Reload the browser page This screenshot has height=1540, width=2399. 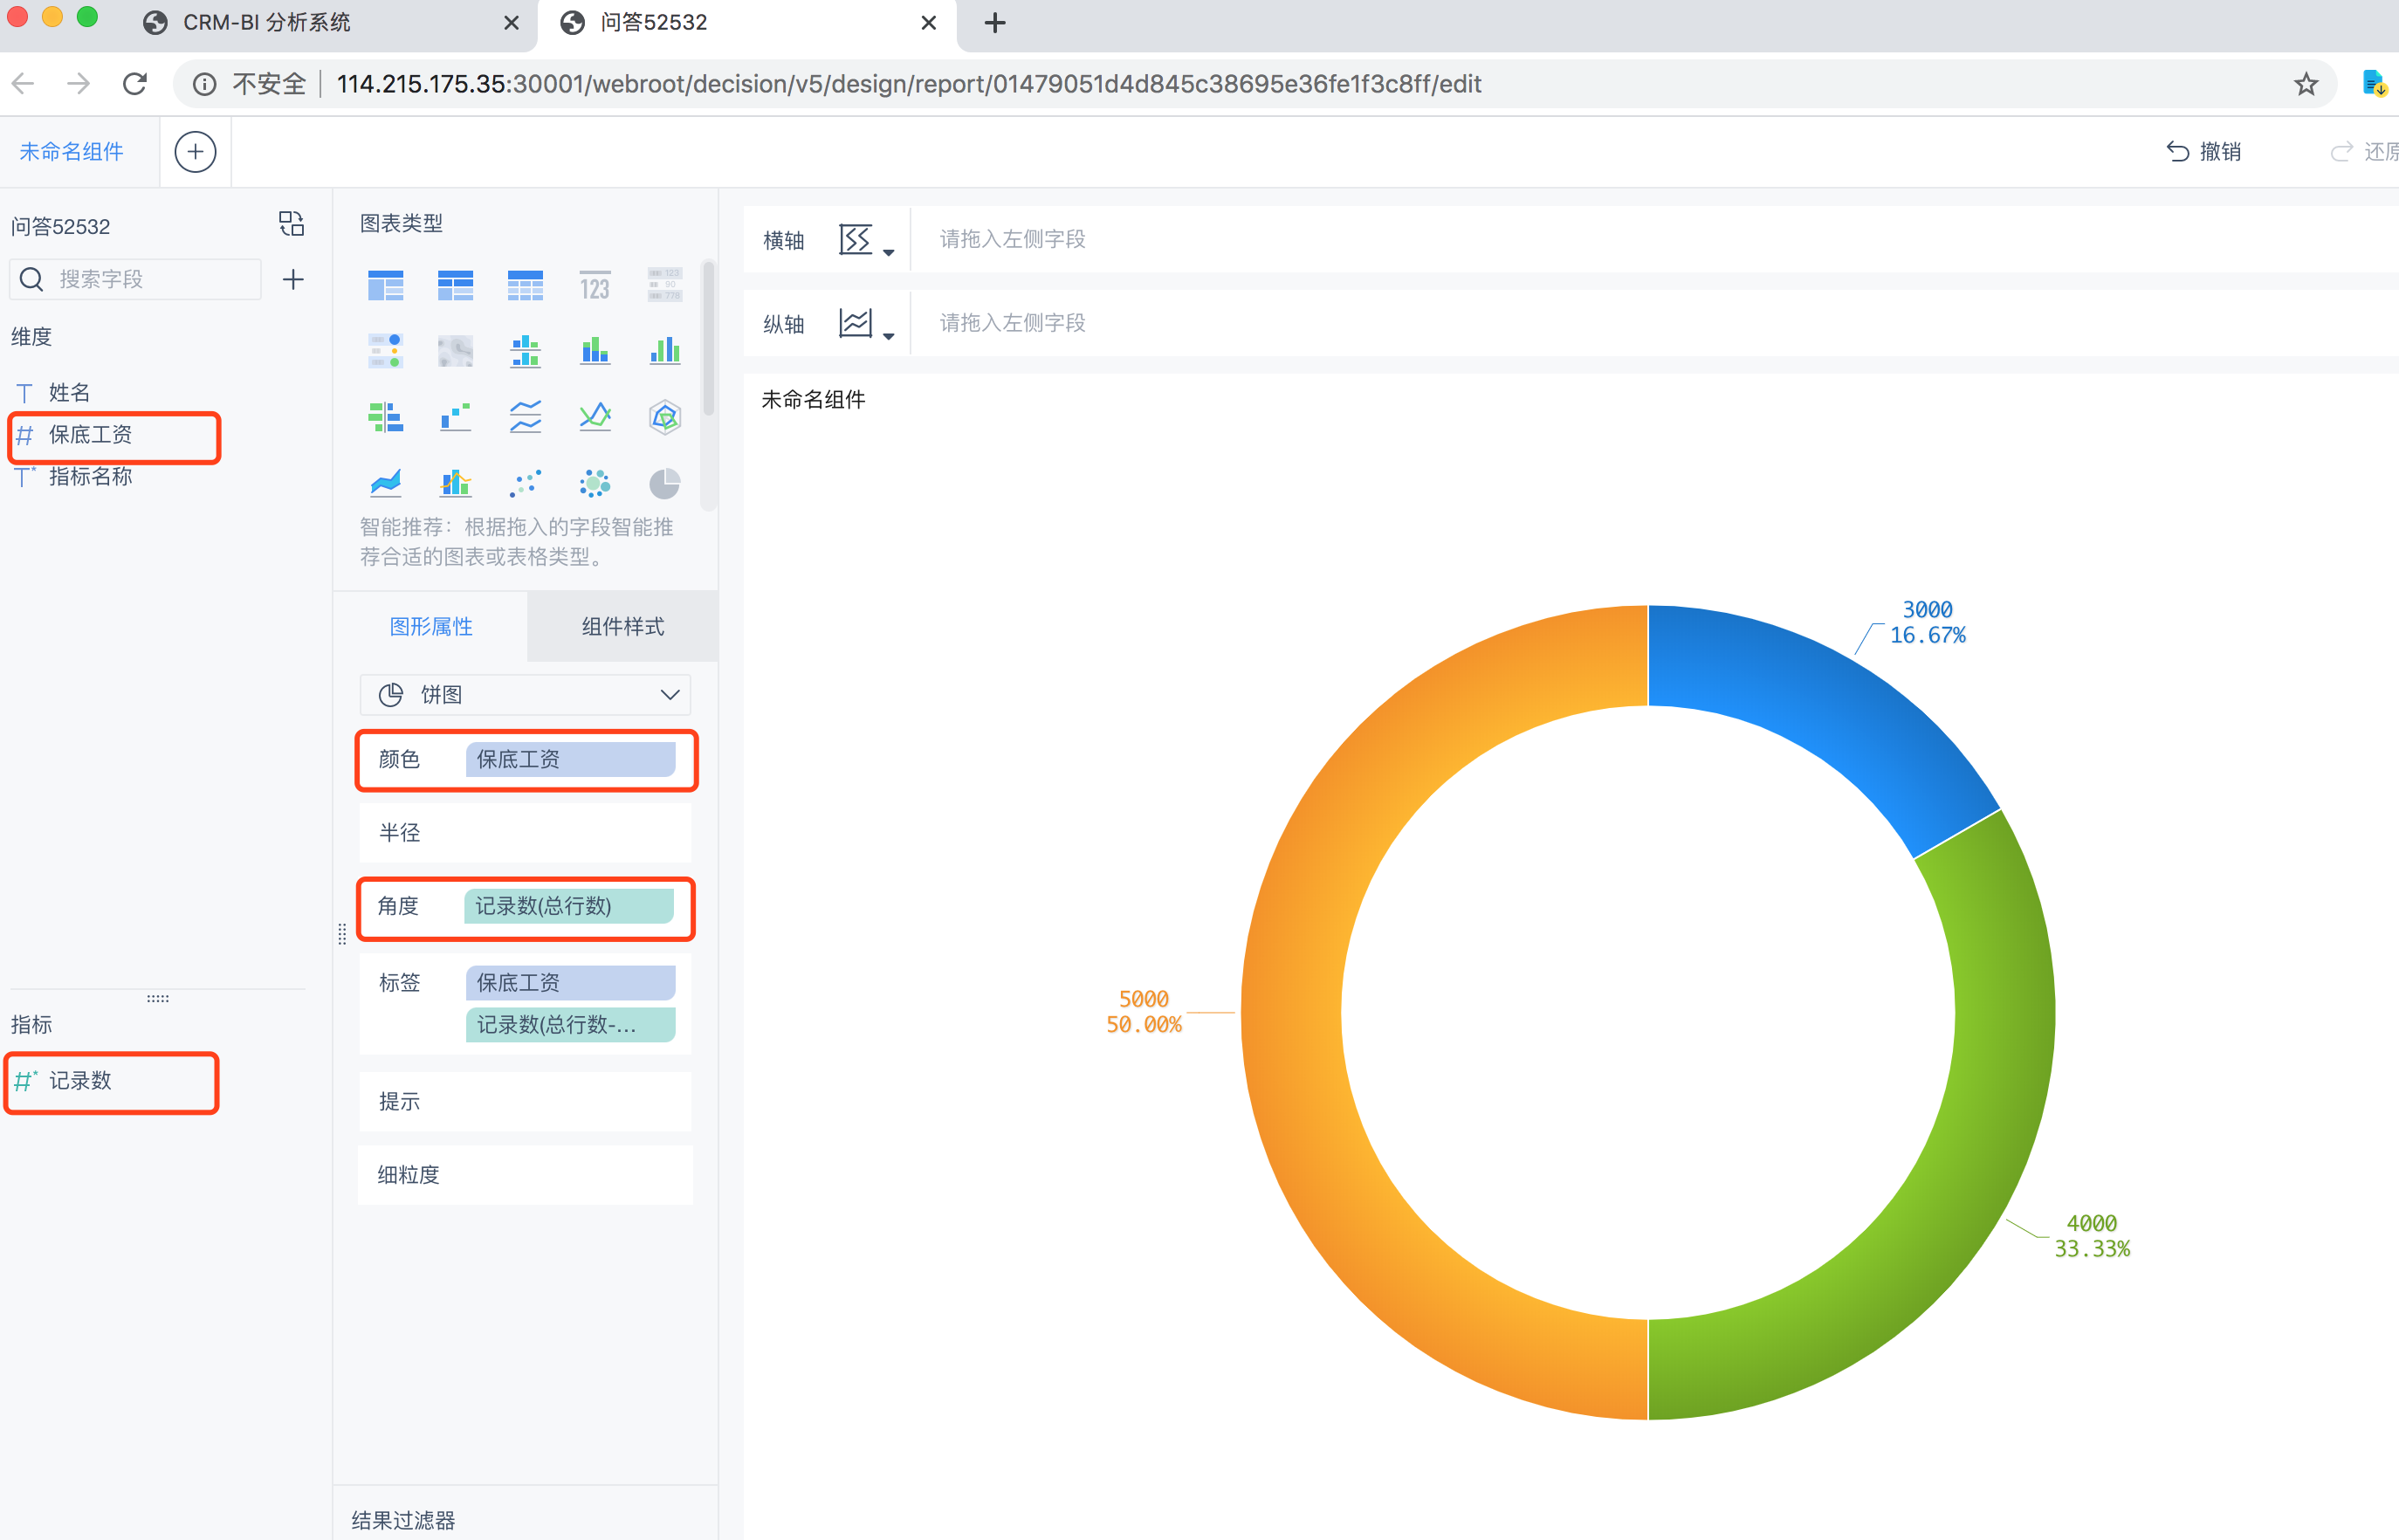point(135,84)
